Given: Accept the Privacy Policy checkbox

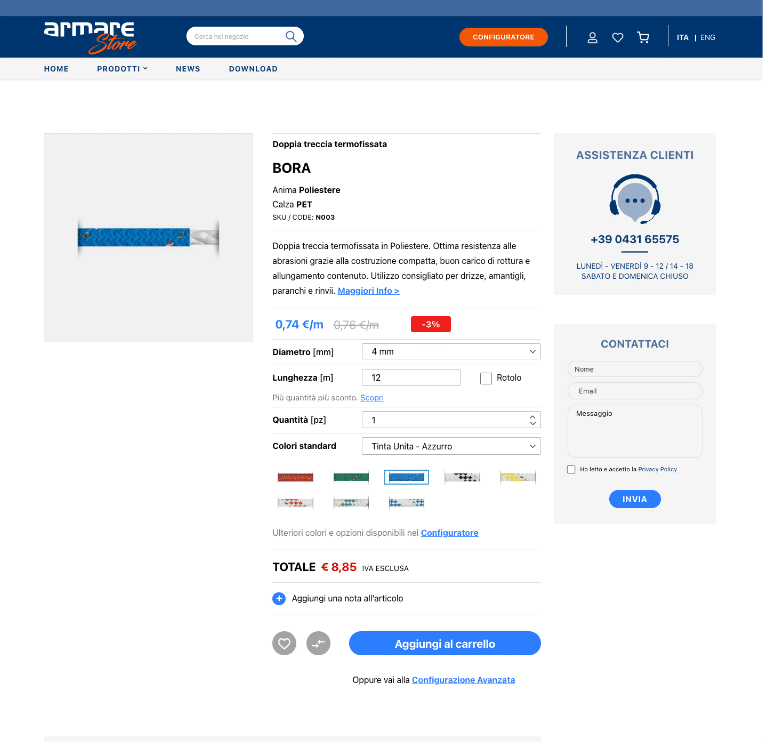Looking at the screenshot, I should pos(571,470).
